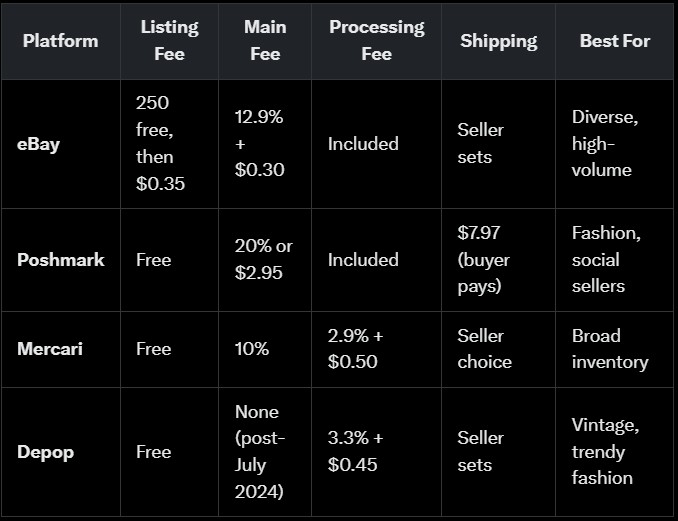Click Mercari's 2.9% + $0.50 processing cell
This screenshot has width=678, height=521.
355,349
